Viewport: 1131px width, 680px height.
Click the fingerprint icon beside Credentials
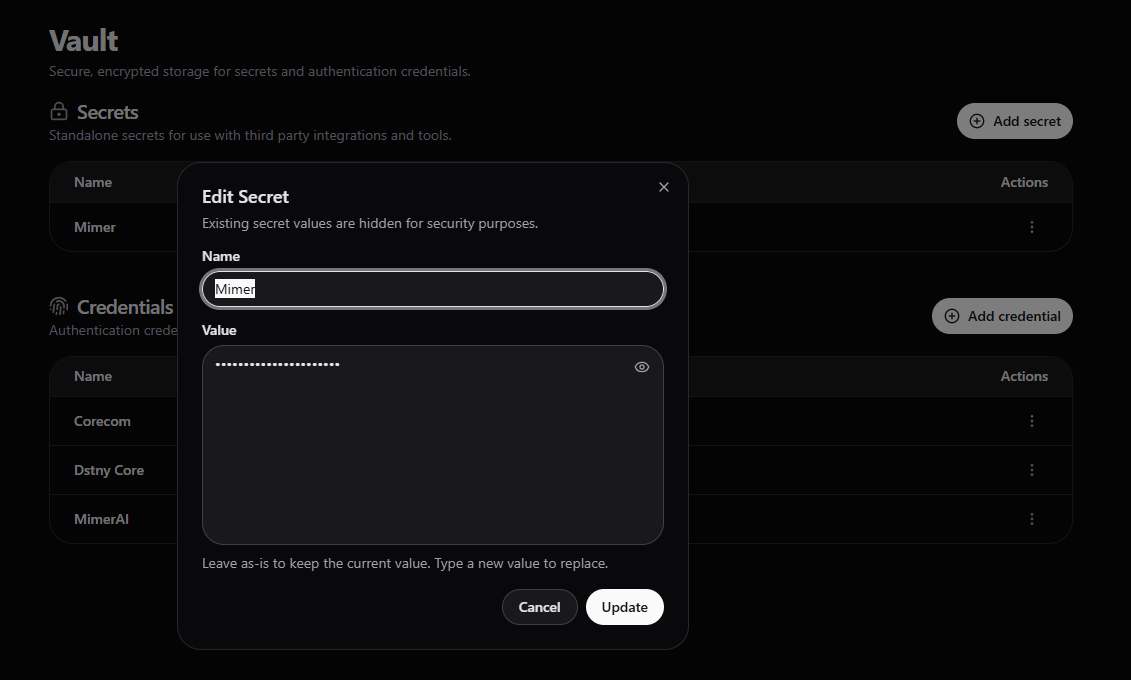click(59, 307)
